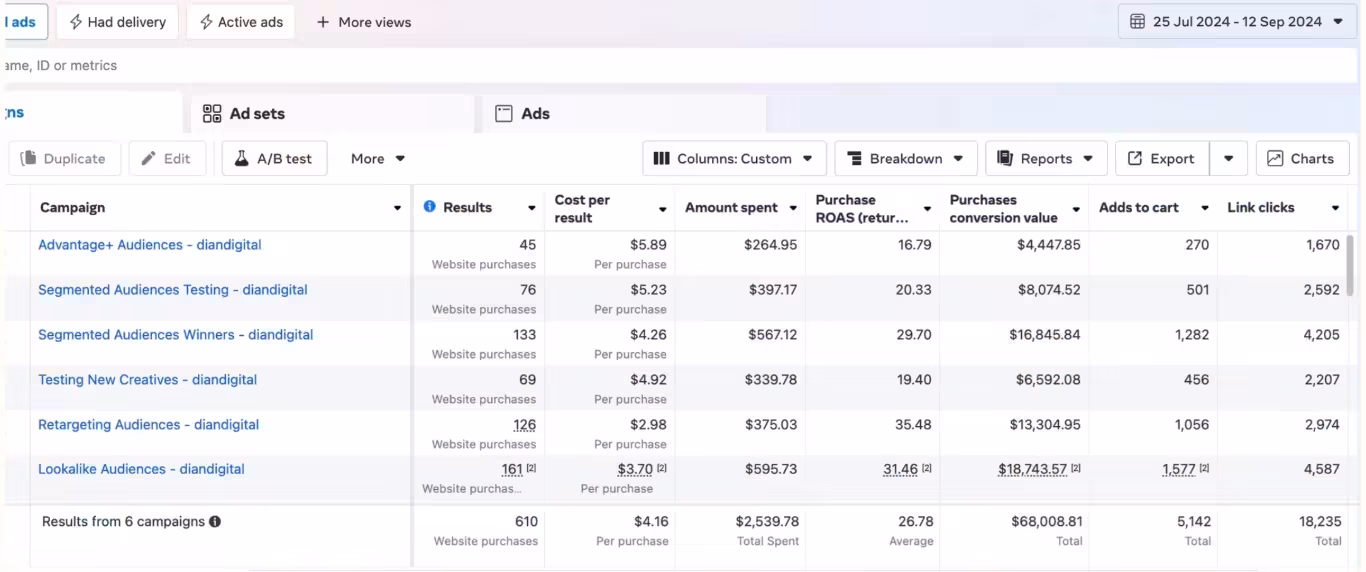The height and width of the screenshot is (572, 1366).
Task: Click the Duplicate copy icon
Action: [28, 158]
